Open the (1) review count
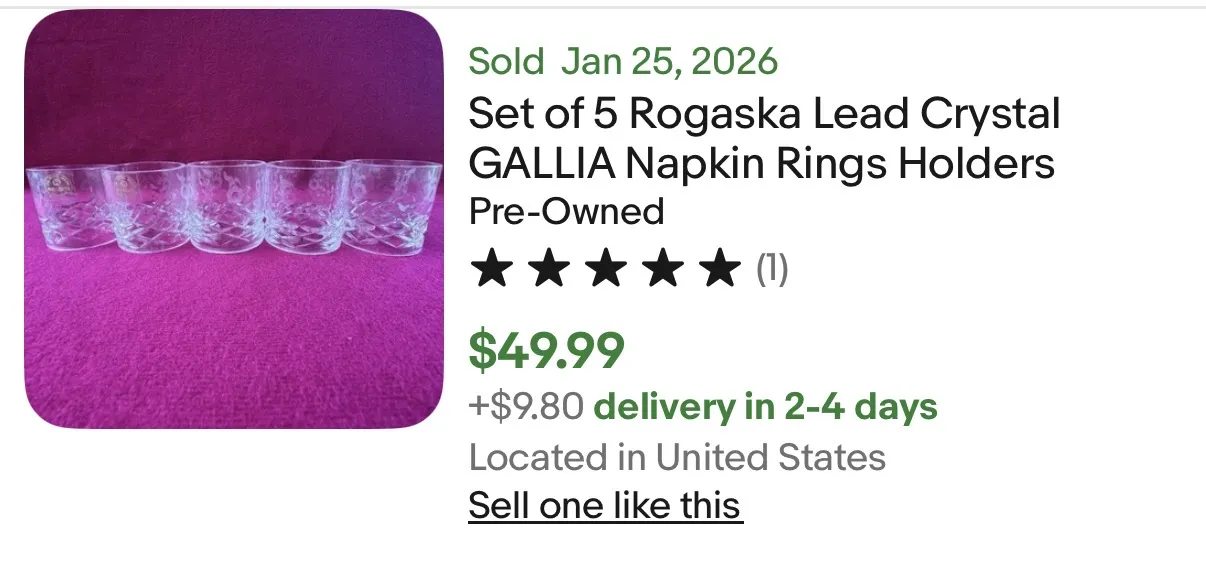 (771, 269)
